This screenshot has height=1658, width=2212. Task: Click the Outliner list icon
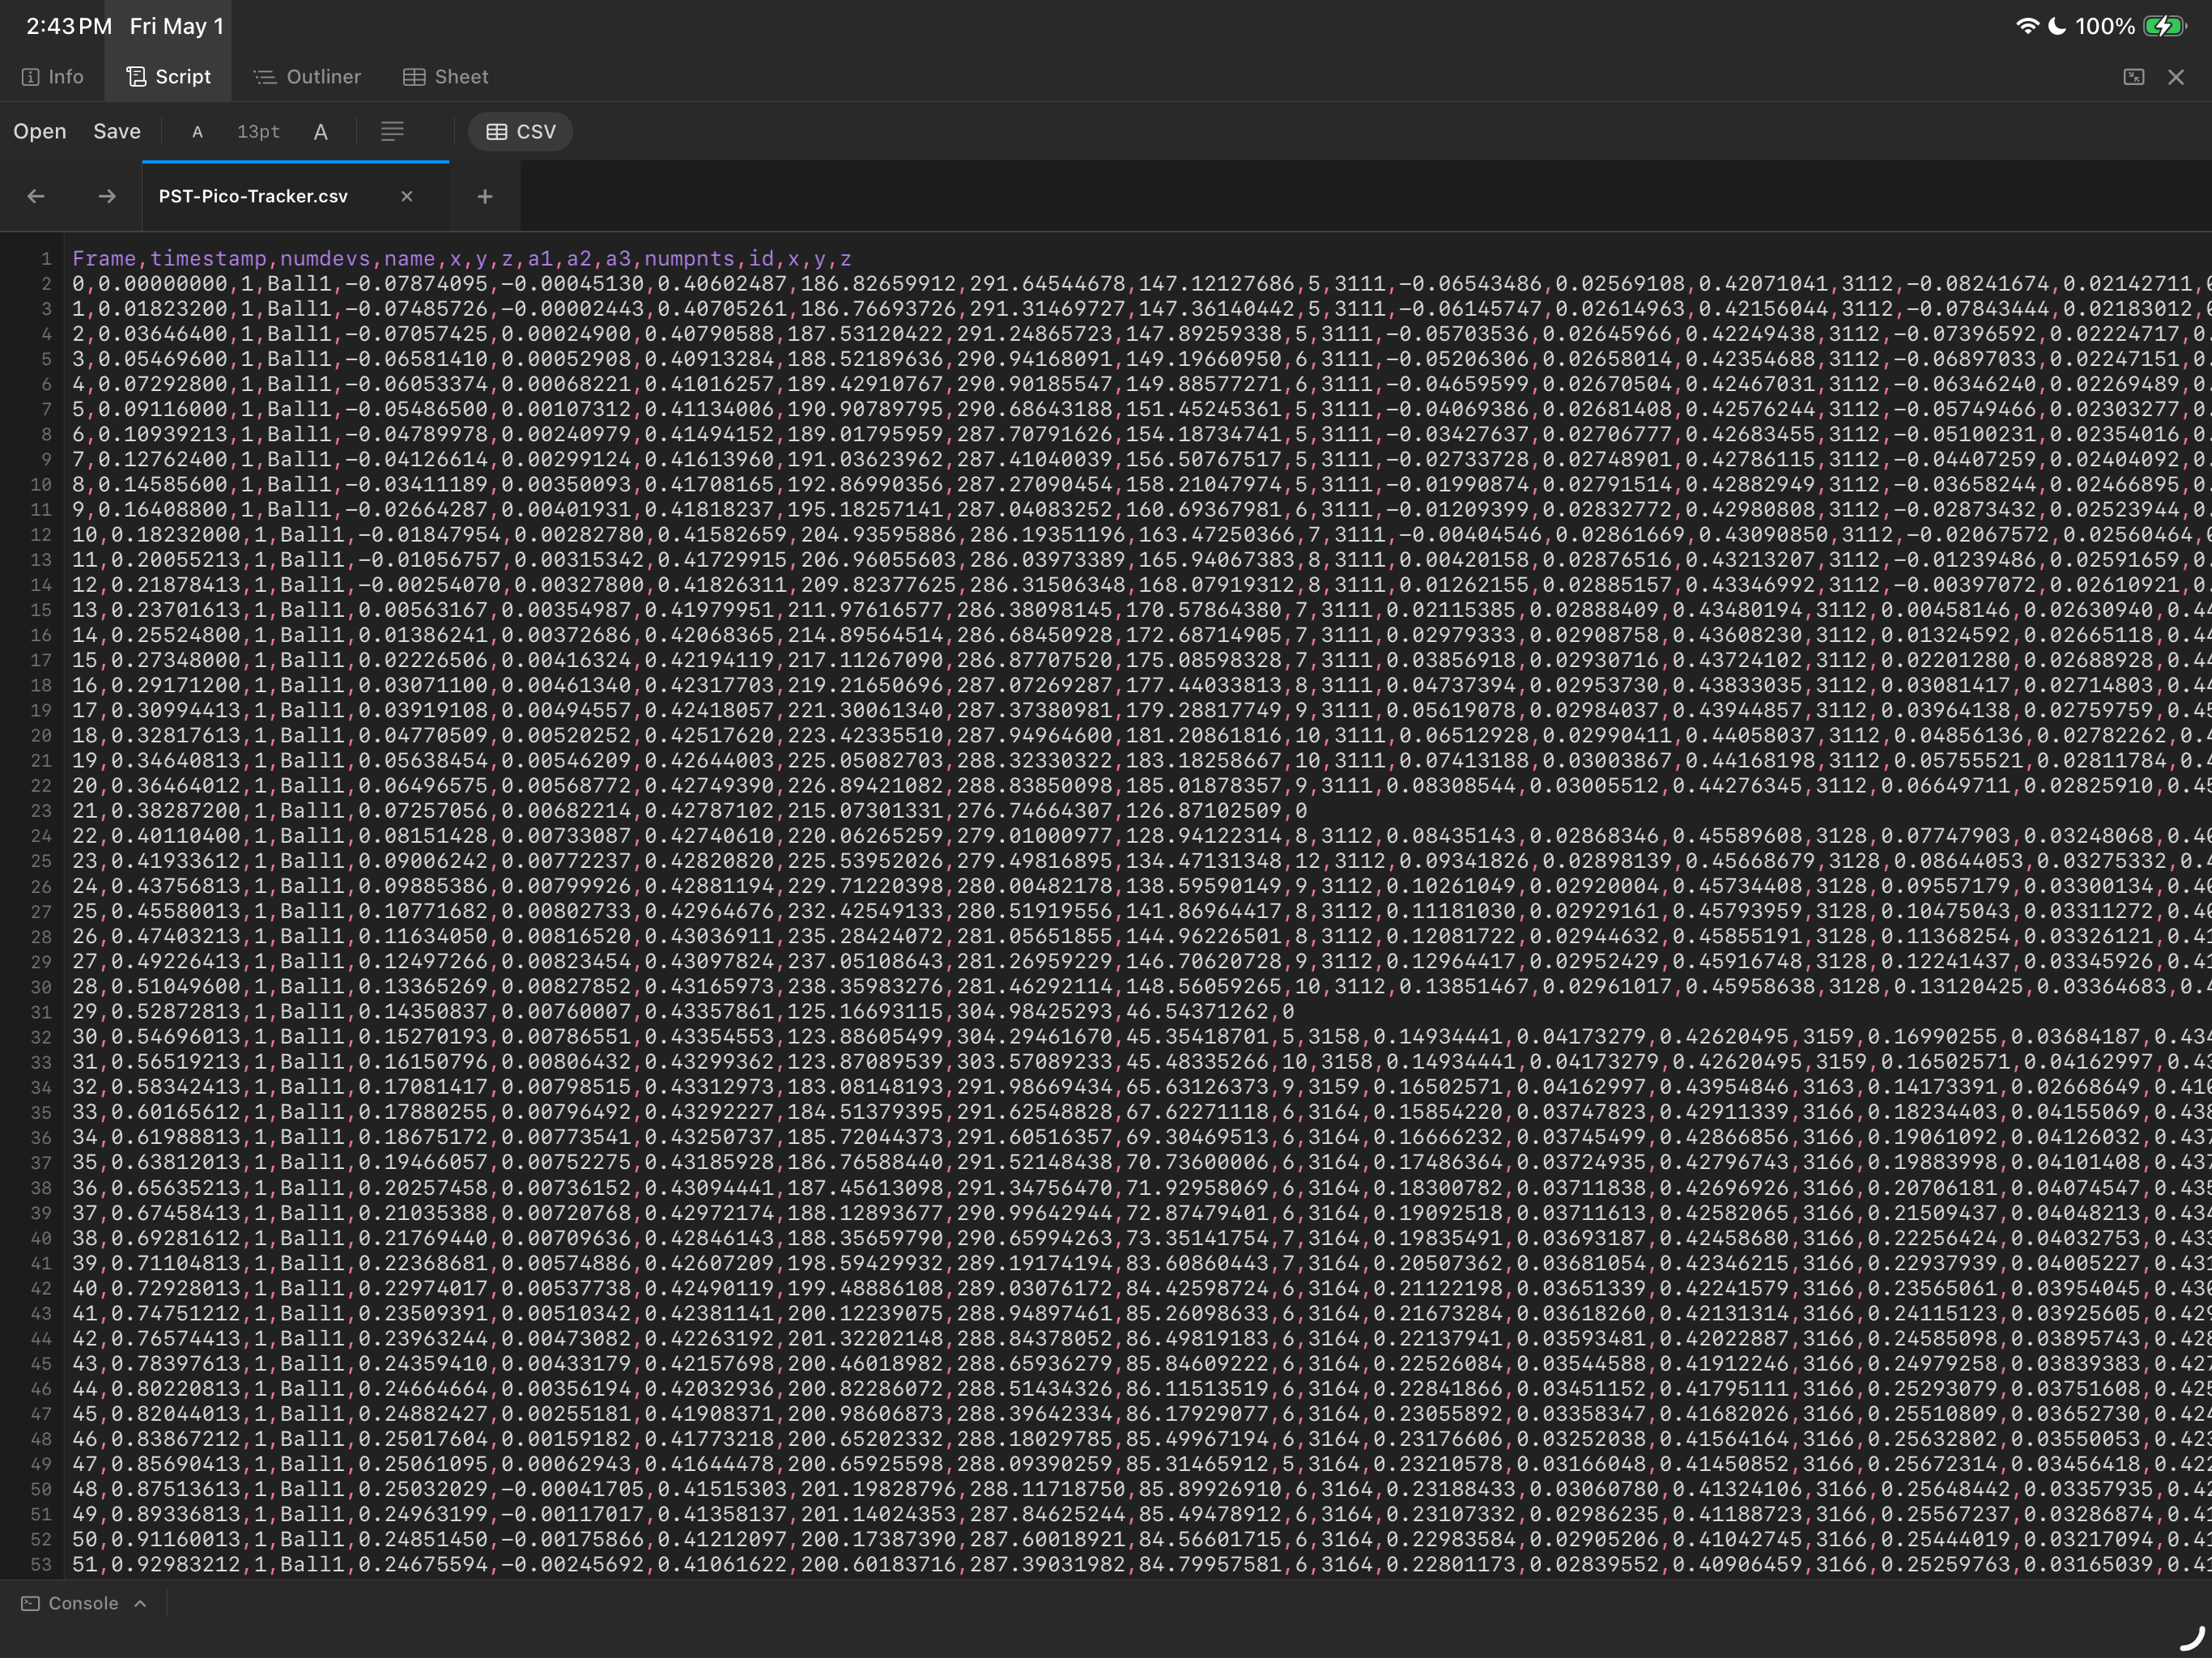264,77
